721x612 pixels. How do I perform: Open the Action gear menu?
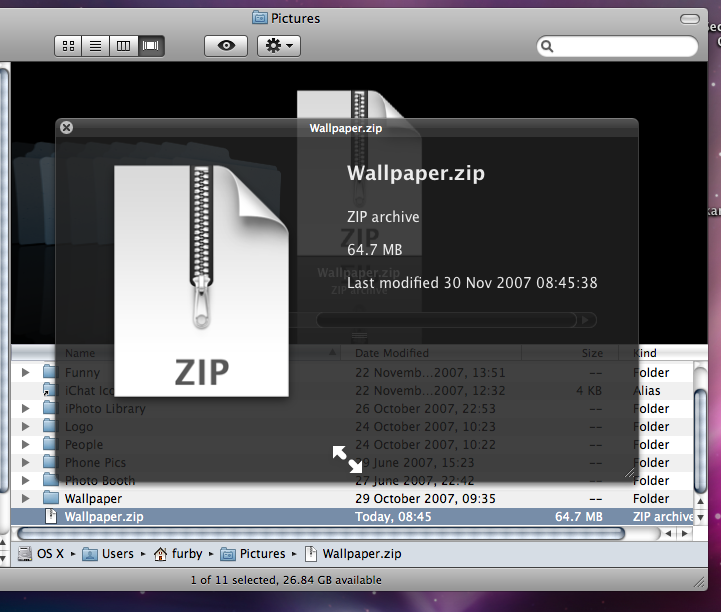coord(279,46)
